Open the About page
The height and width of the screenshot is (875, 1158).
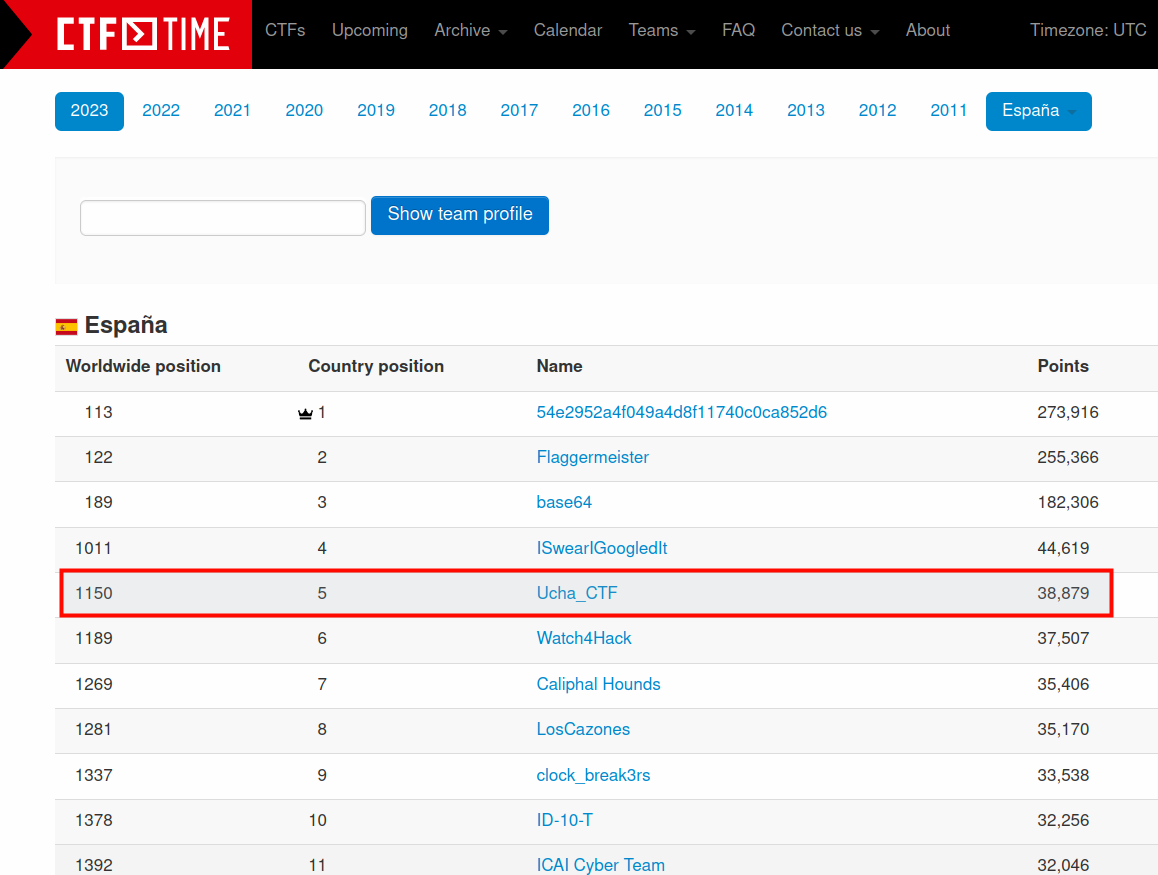click(x=928, y=30)
